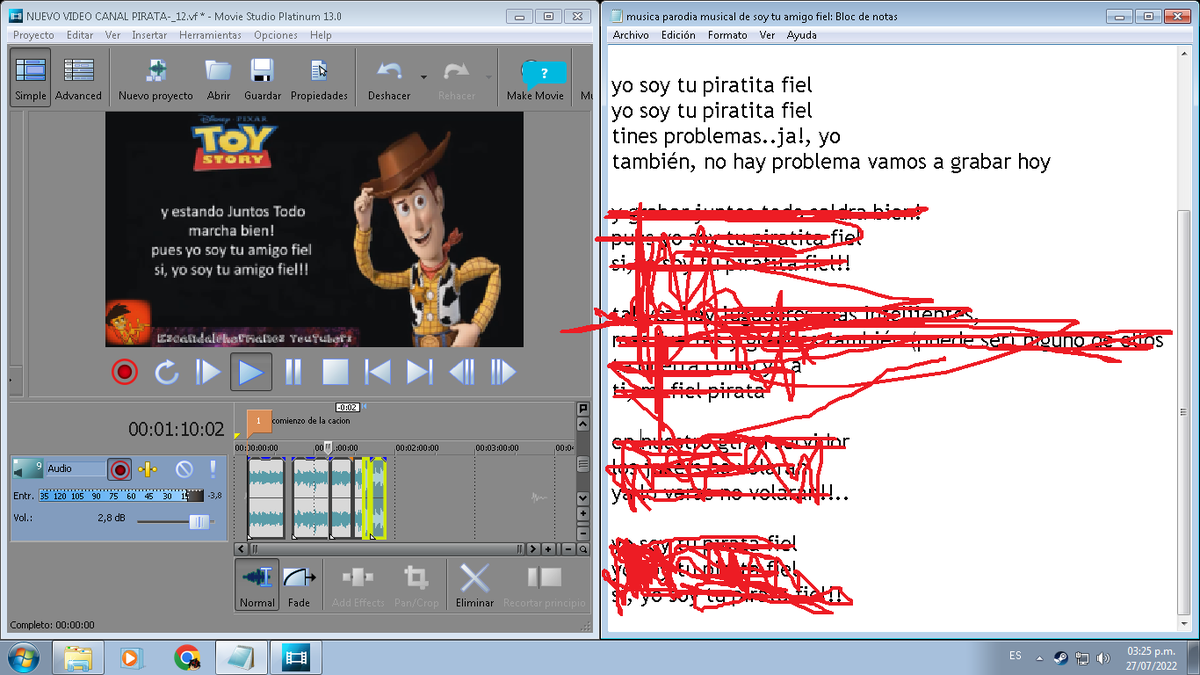This screenshot has width=1200, height=675.
Task: Go to end of project
Action: pos(419,373)
